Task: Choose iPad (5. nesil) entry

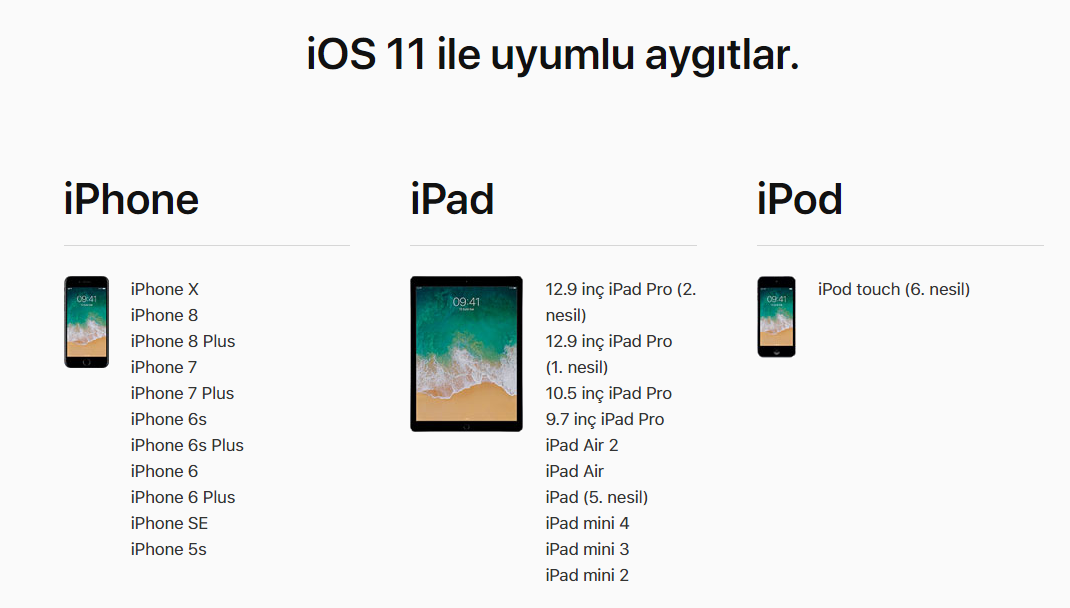Action: 596,497
